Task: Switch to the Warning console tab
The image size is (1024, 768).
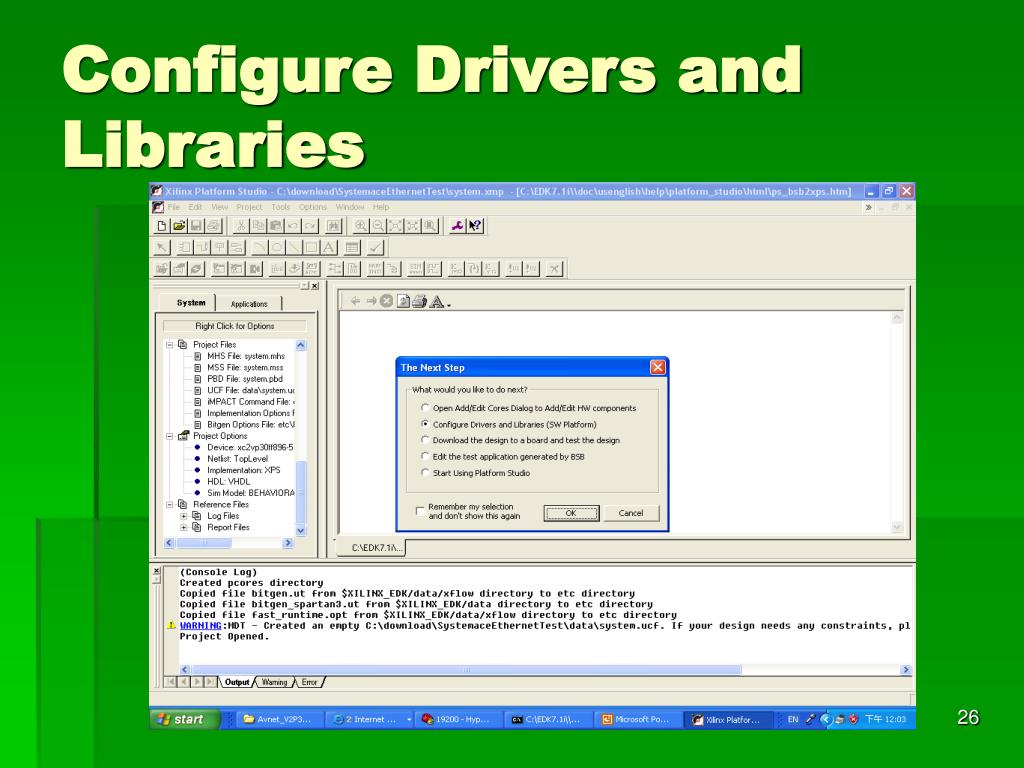Action: (x=274, y=682)
